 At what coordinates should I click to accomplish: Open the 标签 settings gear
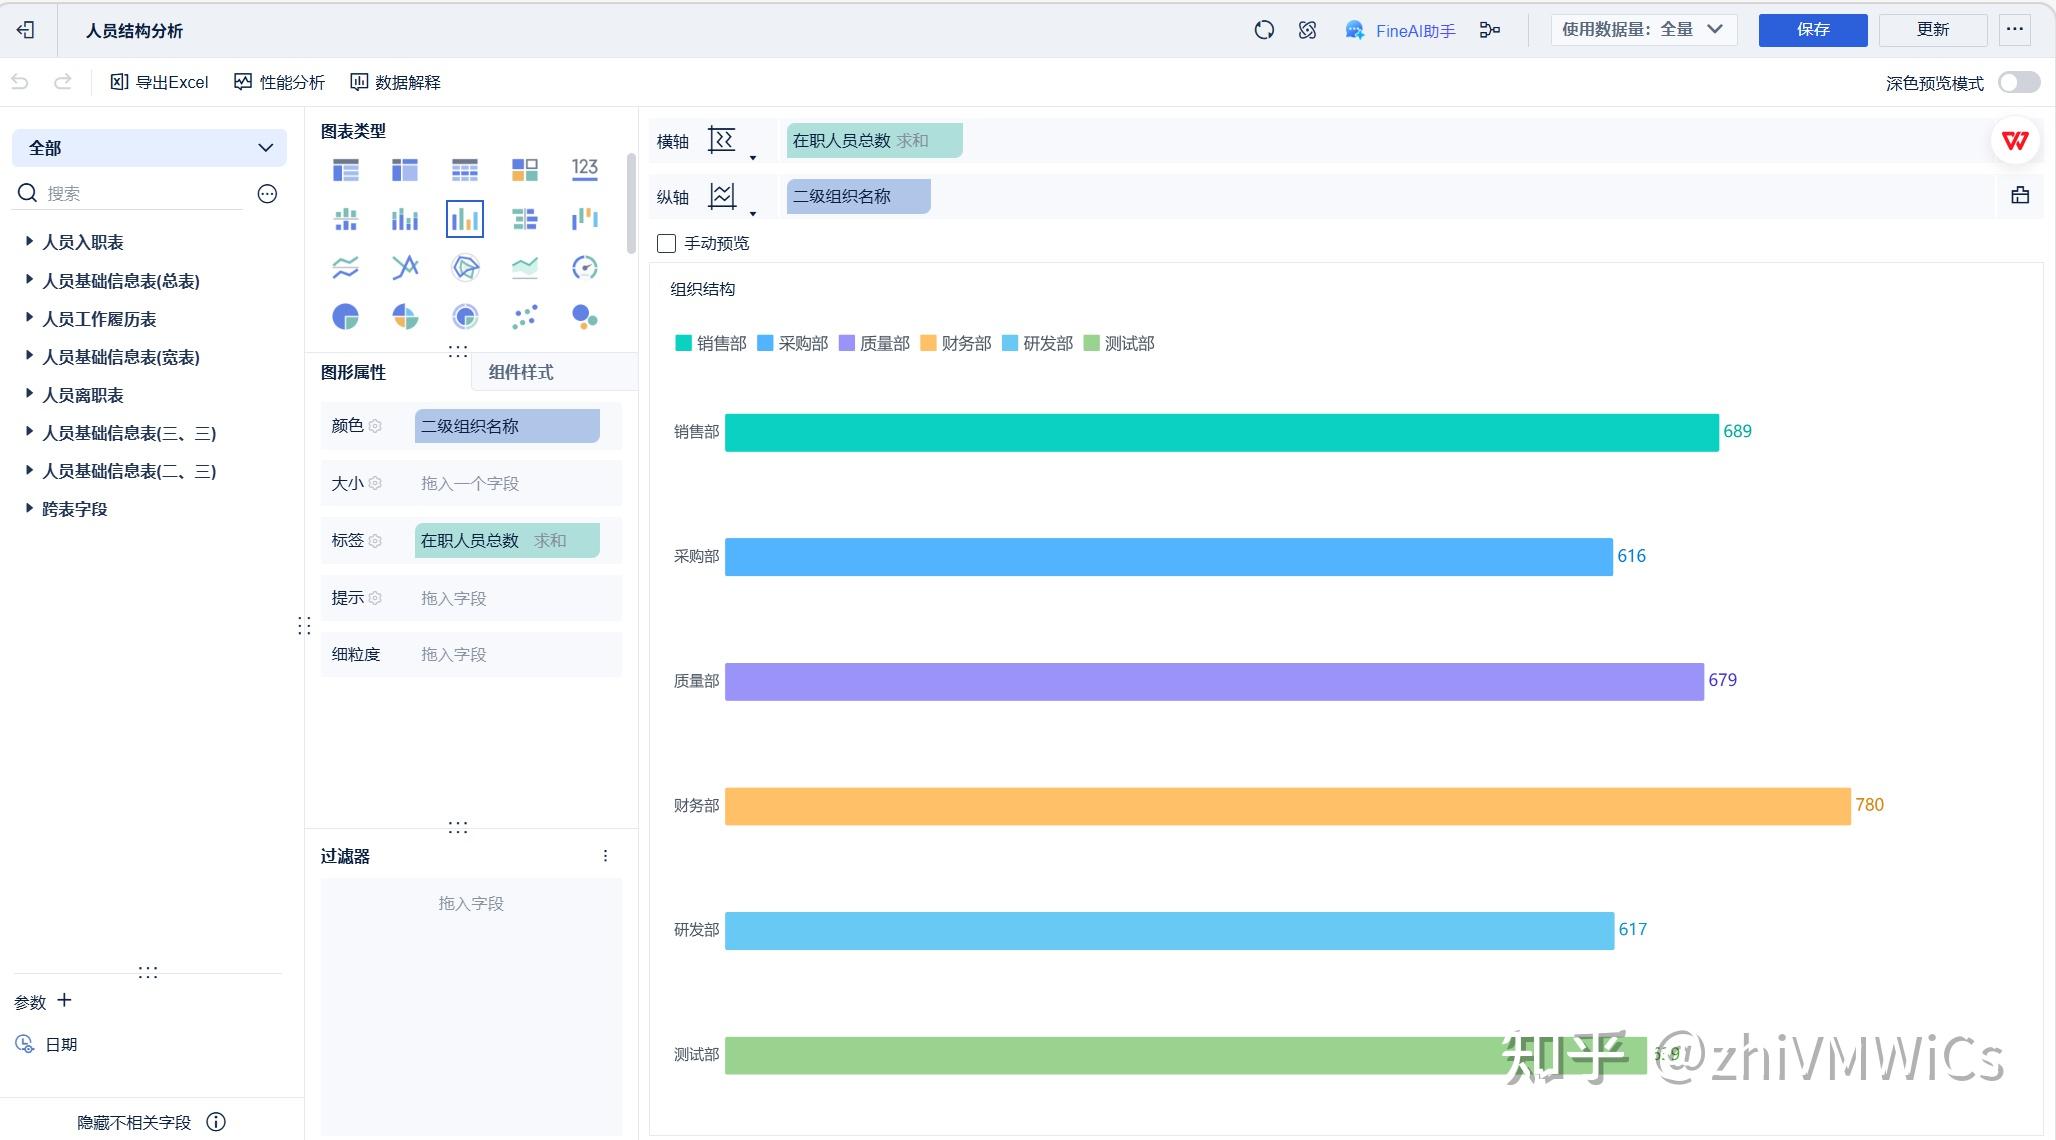pyautogui.click(x=375, y=541)
